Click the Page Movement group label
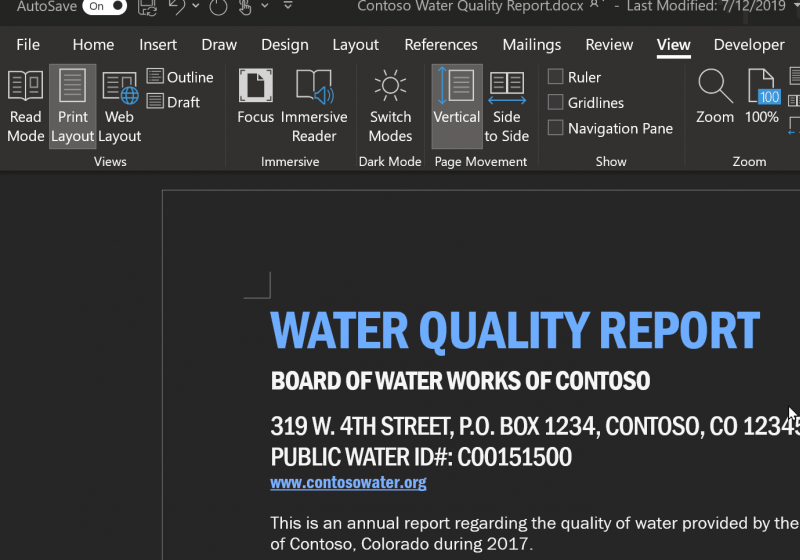The height and width of the screenshot is (560, 800). [481, 162]
